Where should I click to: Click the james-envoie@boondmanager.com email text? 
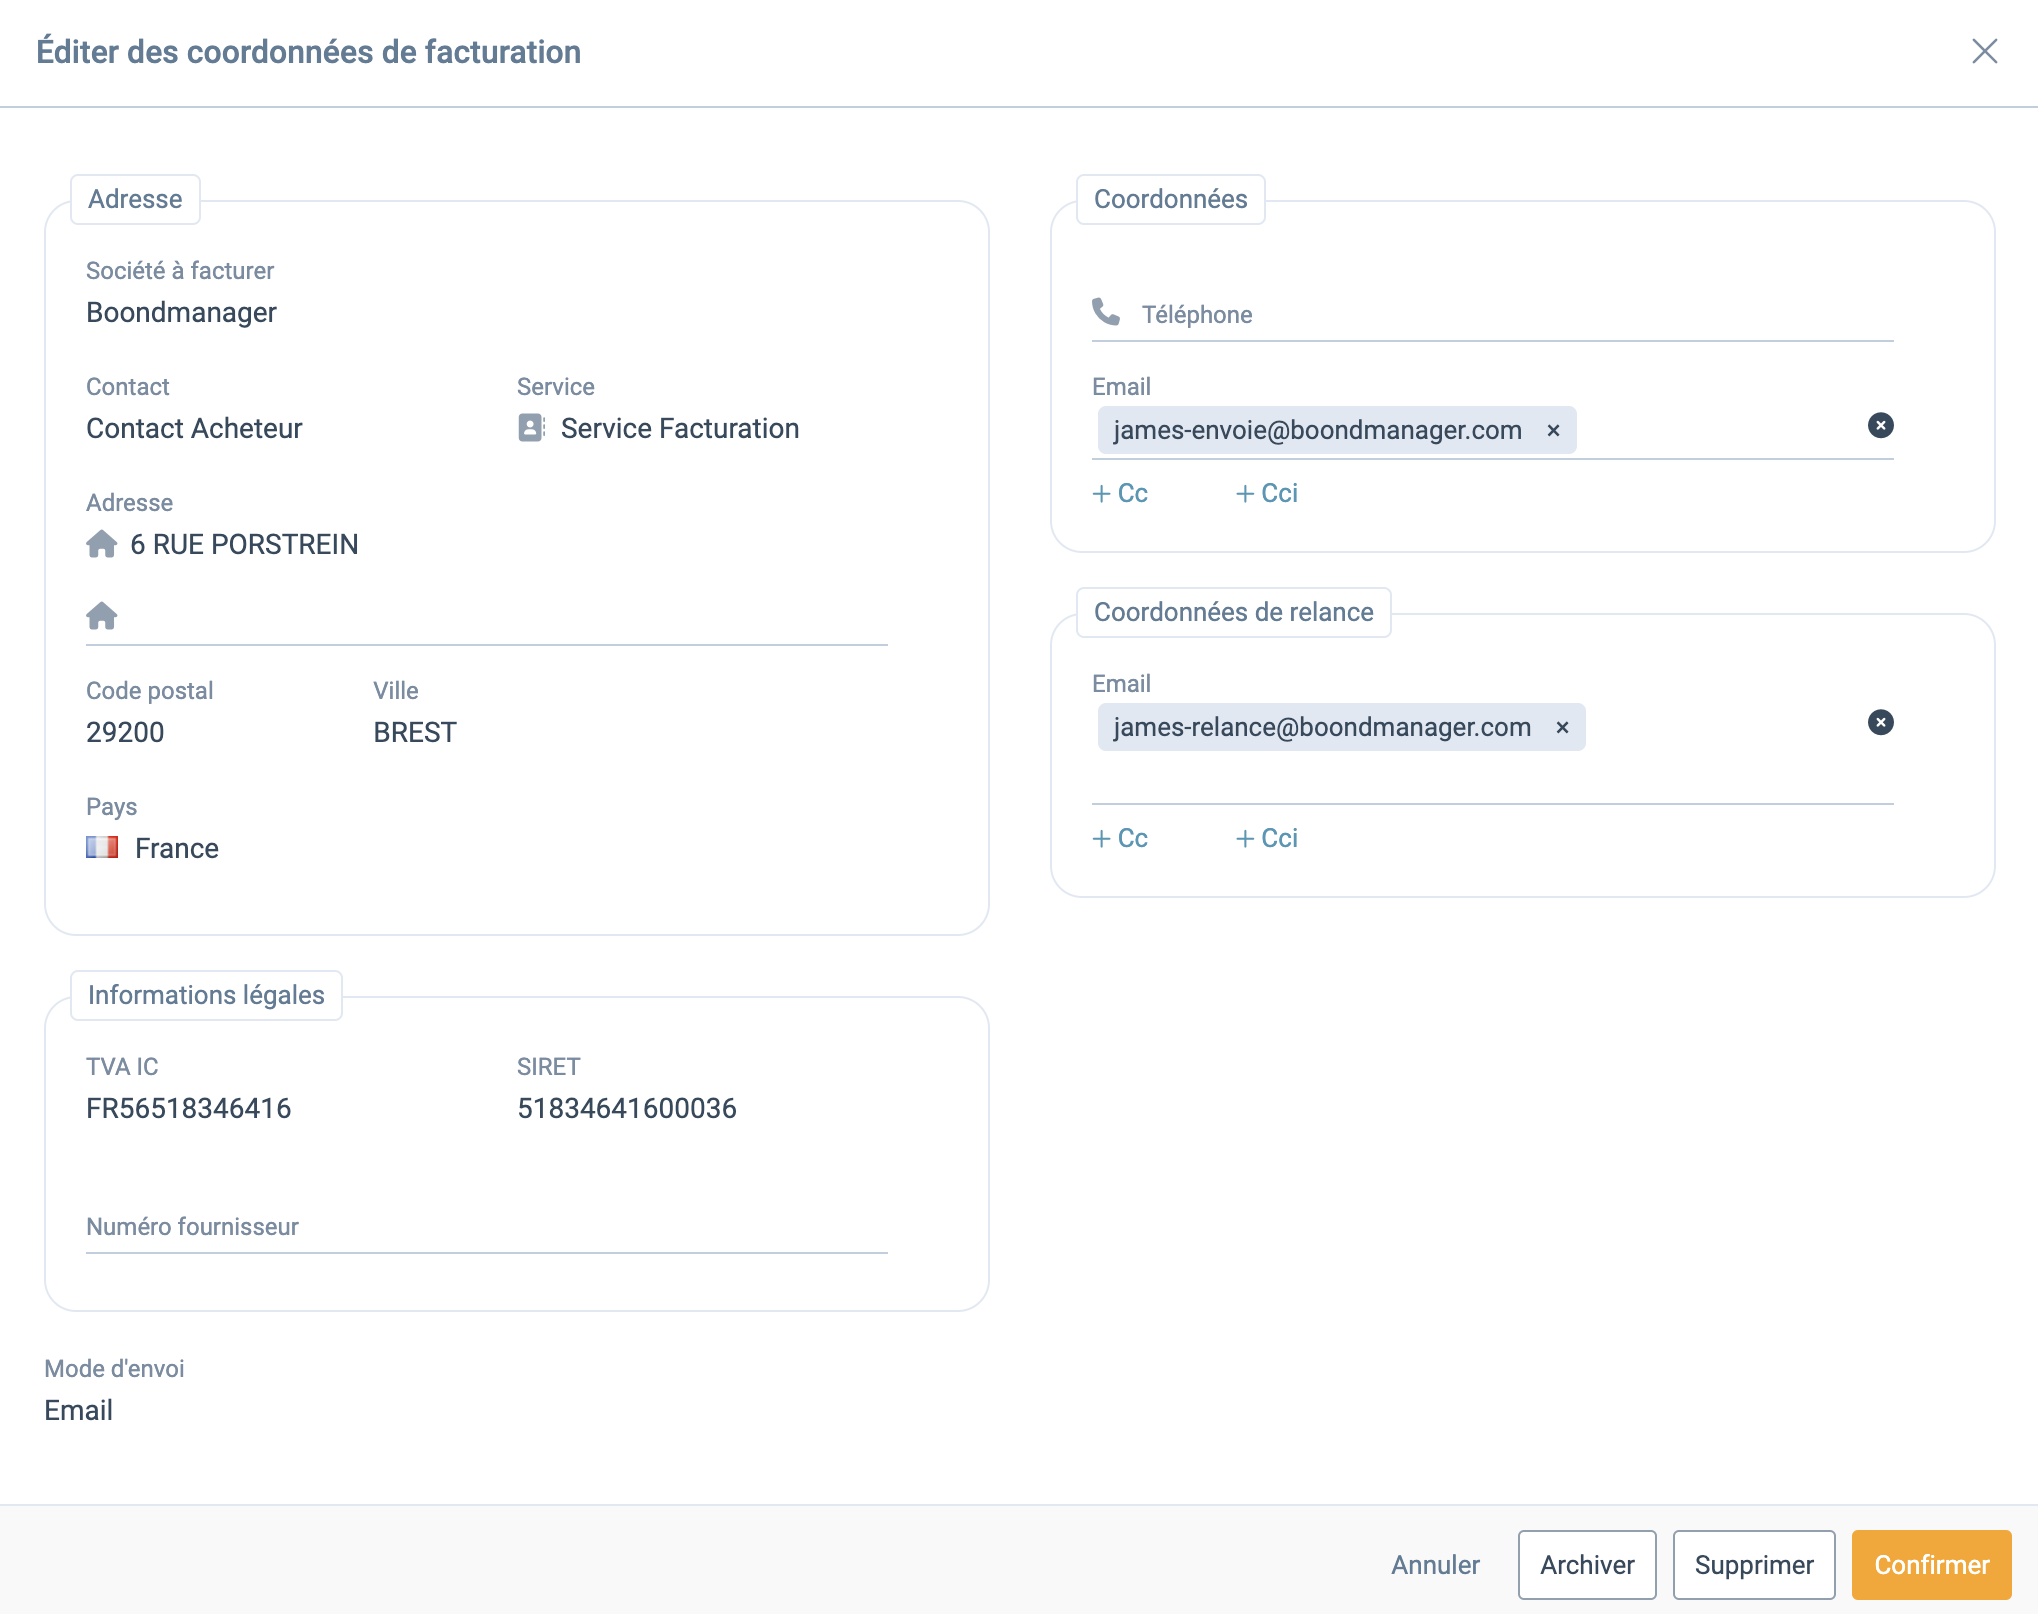point(1317,430)
